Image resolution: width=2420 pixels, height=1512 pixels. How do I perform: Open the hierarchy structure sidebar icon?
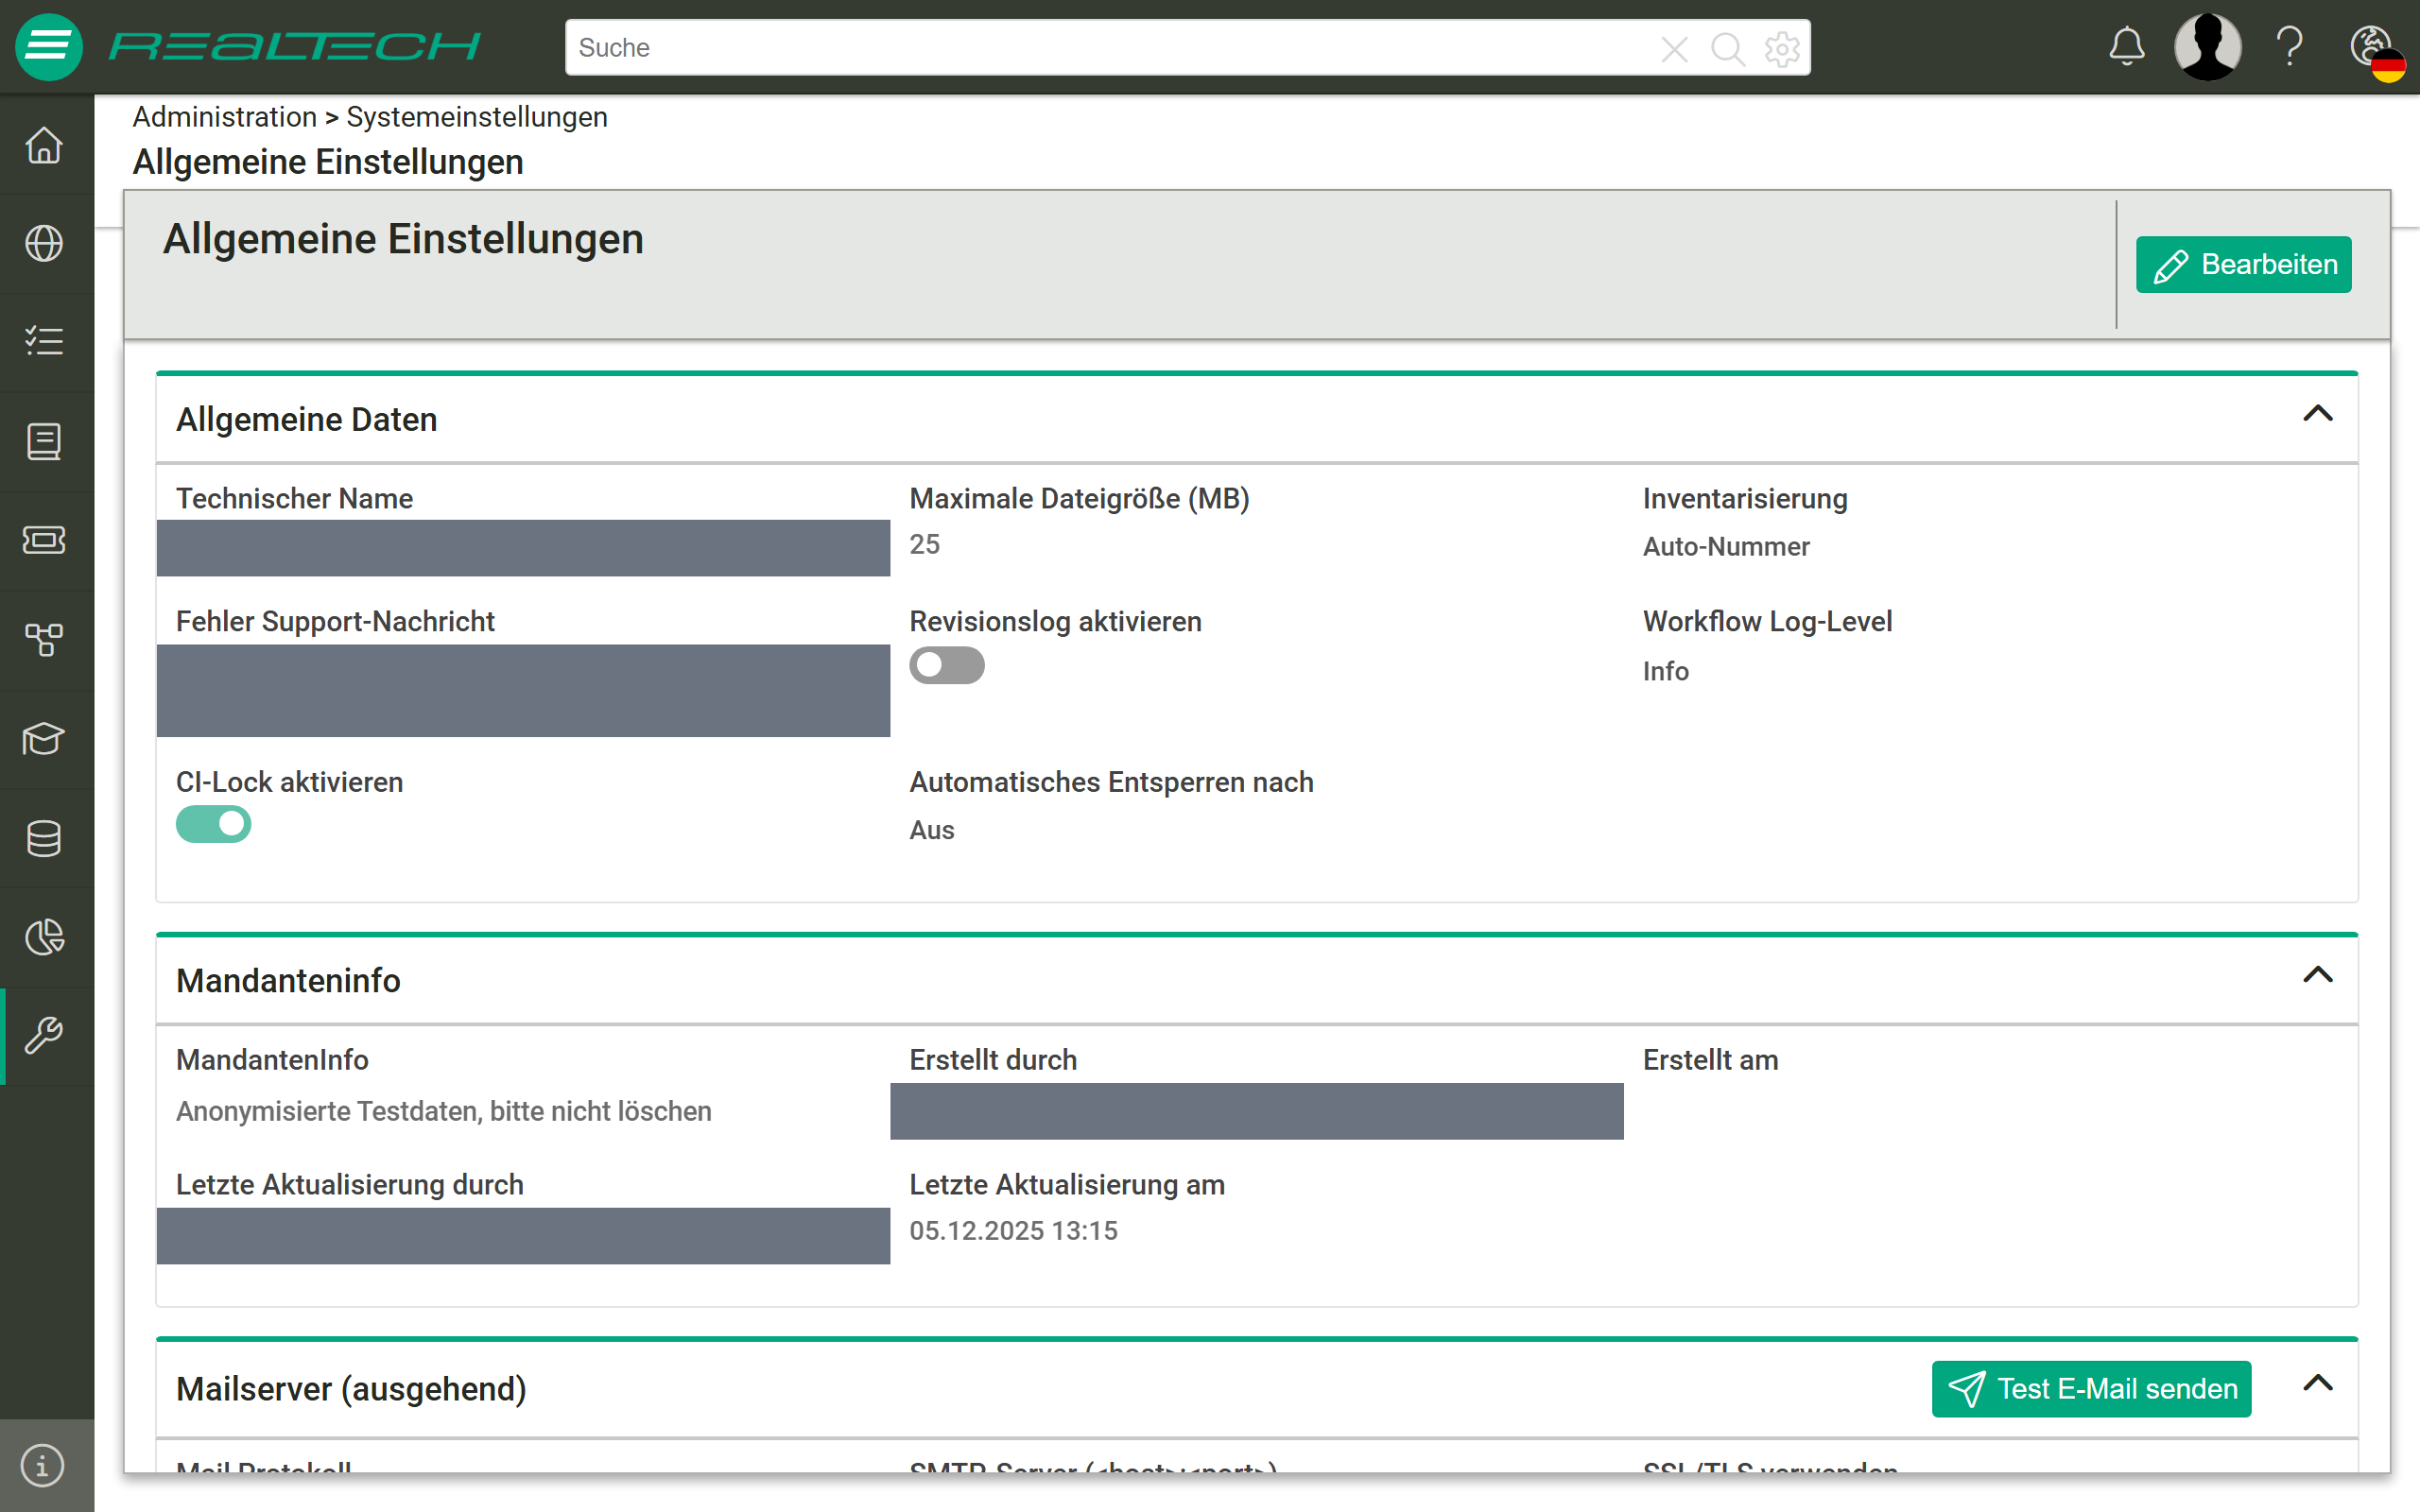pyautogui.click(x=44, y=640)
